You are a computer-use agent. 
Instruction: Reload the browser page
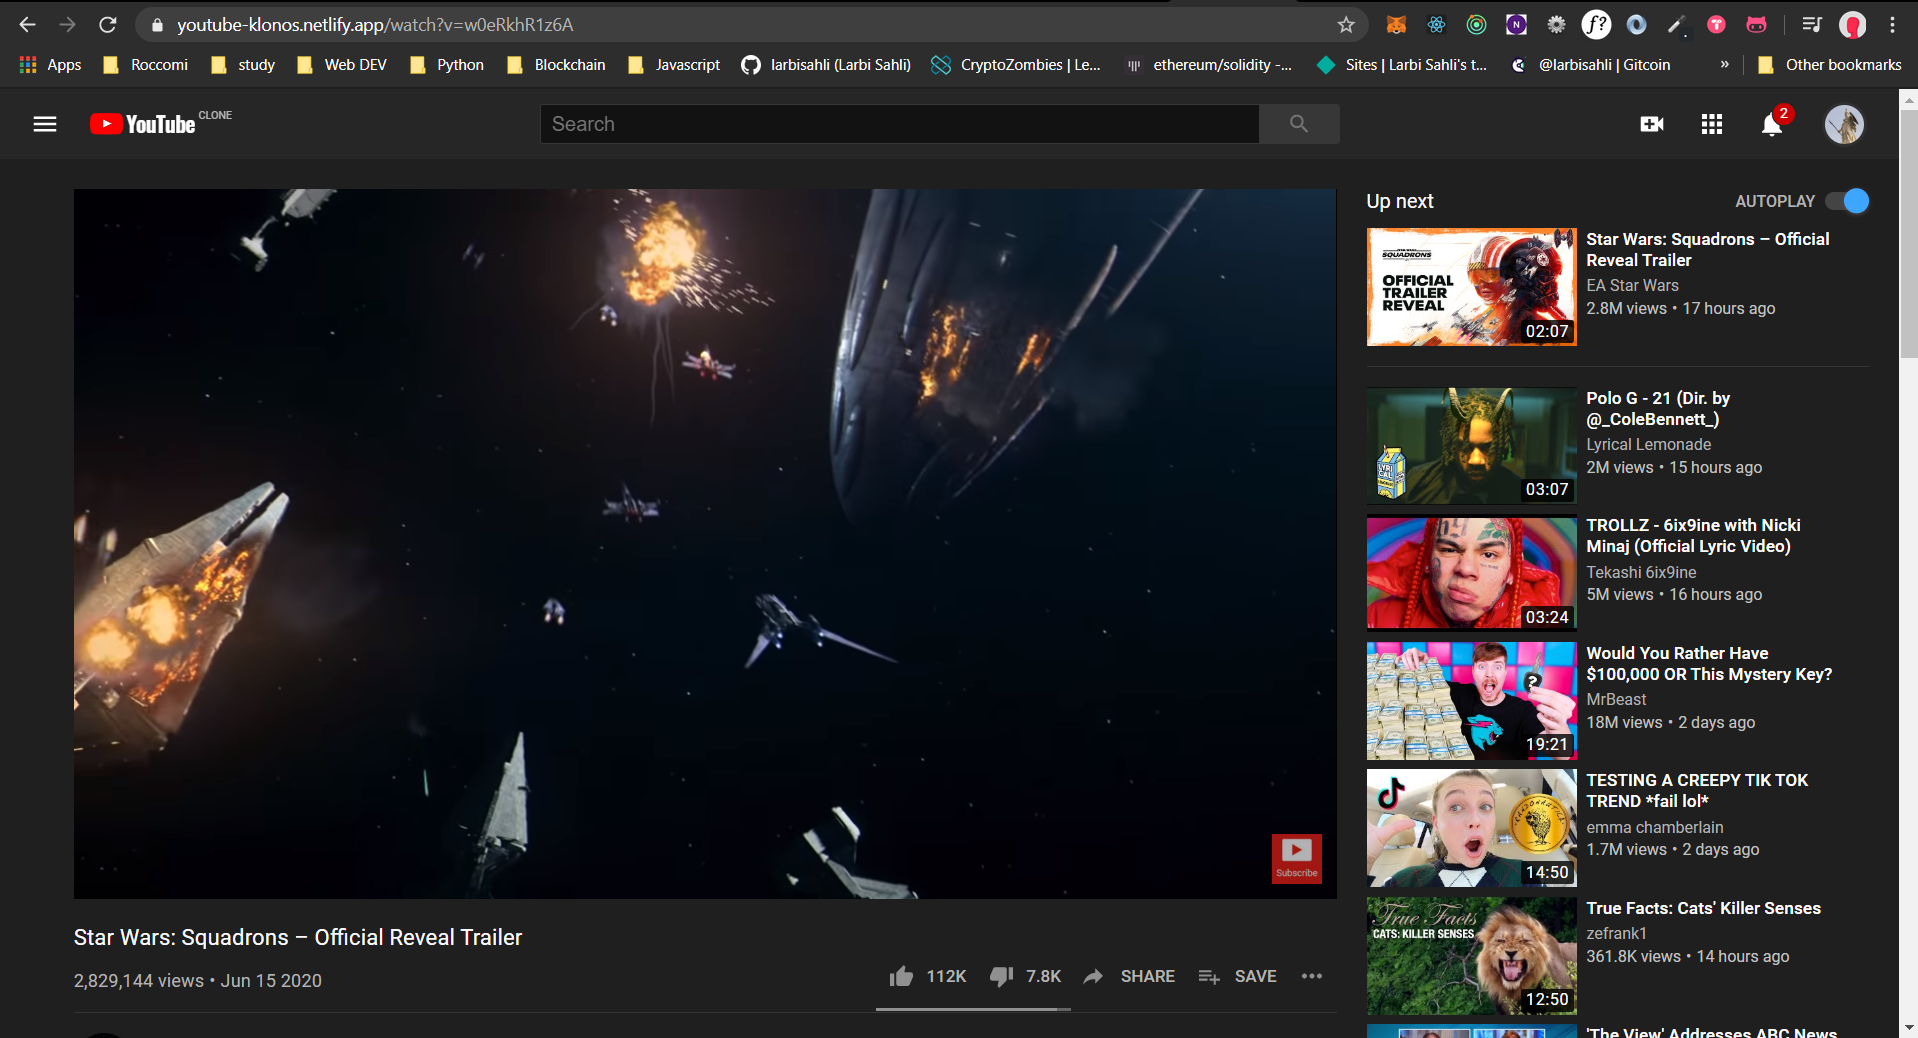pos(108,24)
